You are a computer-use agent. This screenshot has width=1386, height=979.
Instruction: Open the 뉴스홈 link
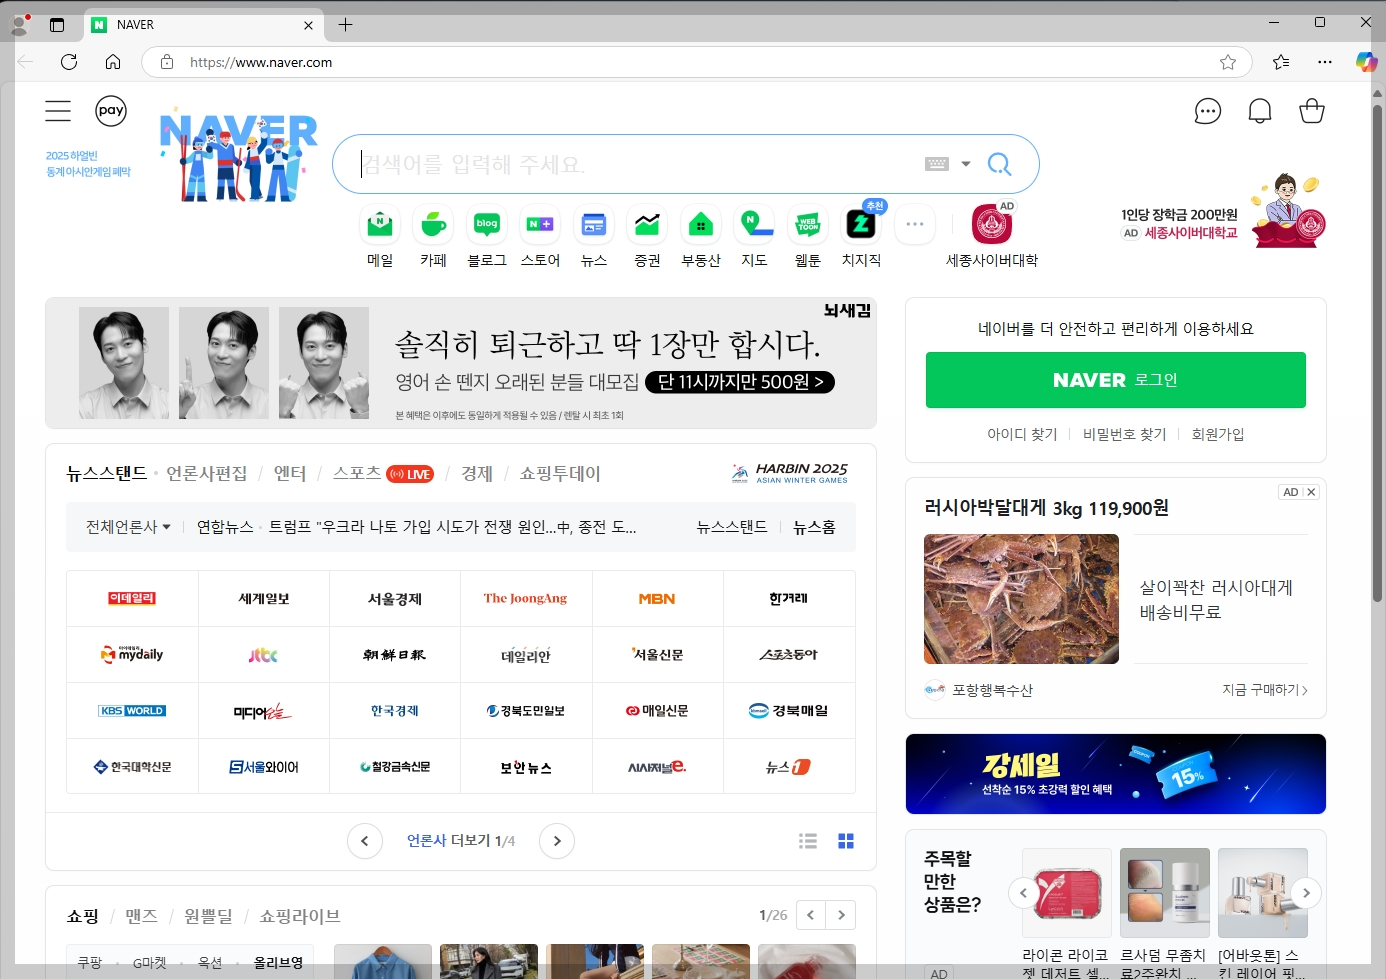point(814,527)
